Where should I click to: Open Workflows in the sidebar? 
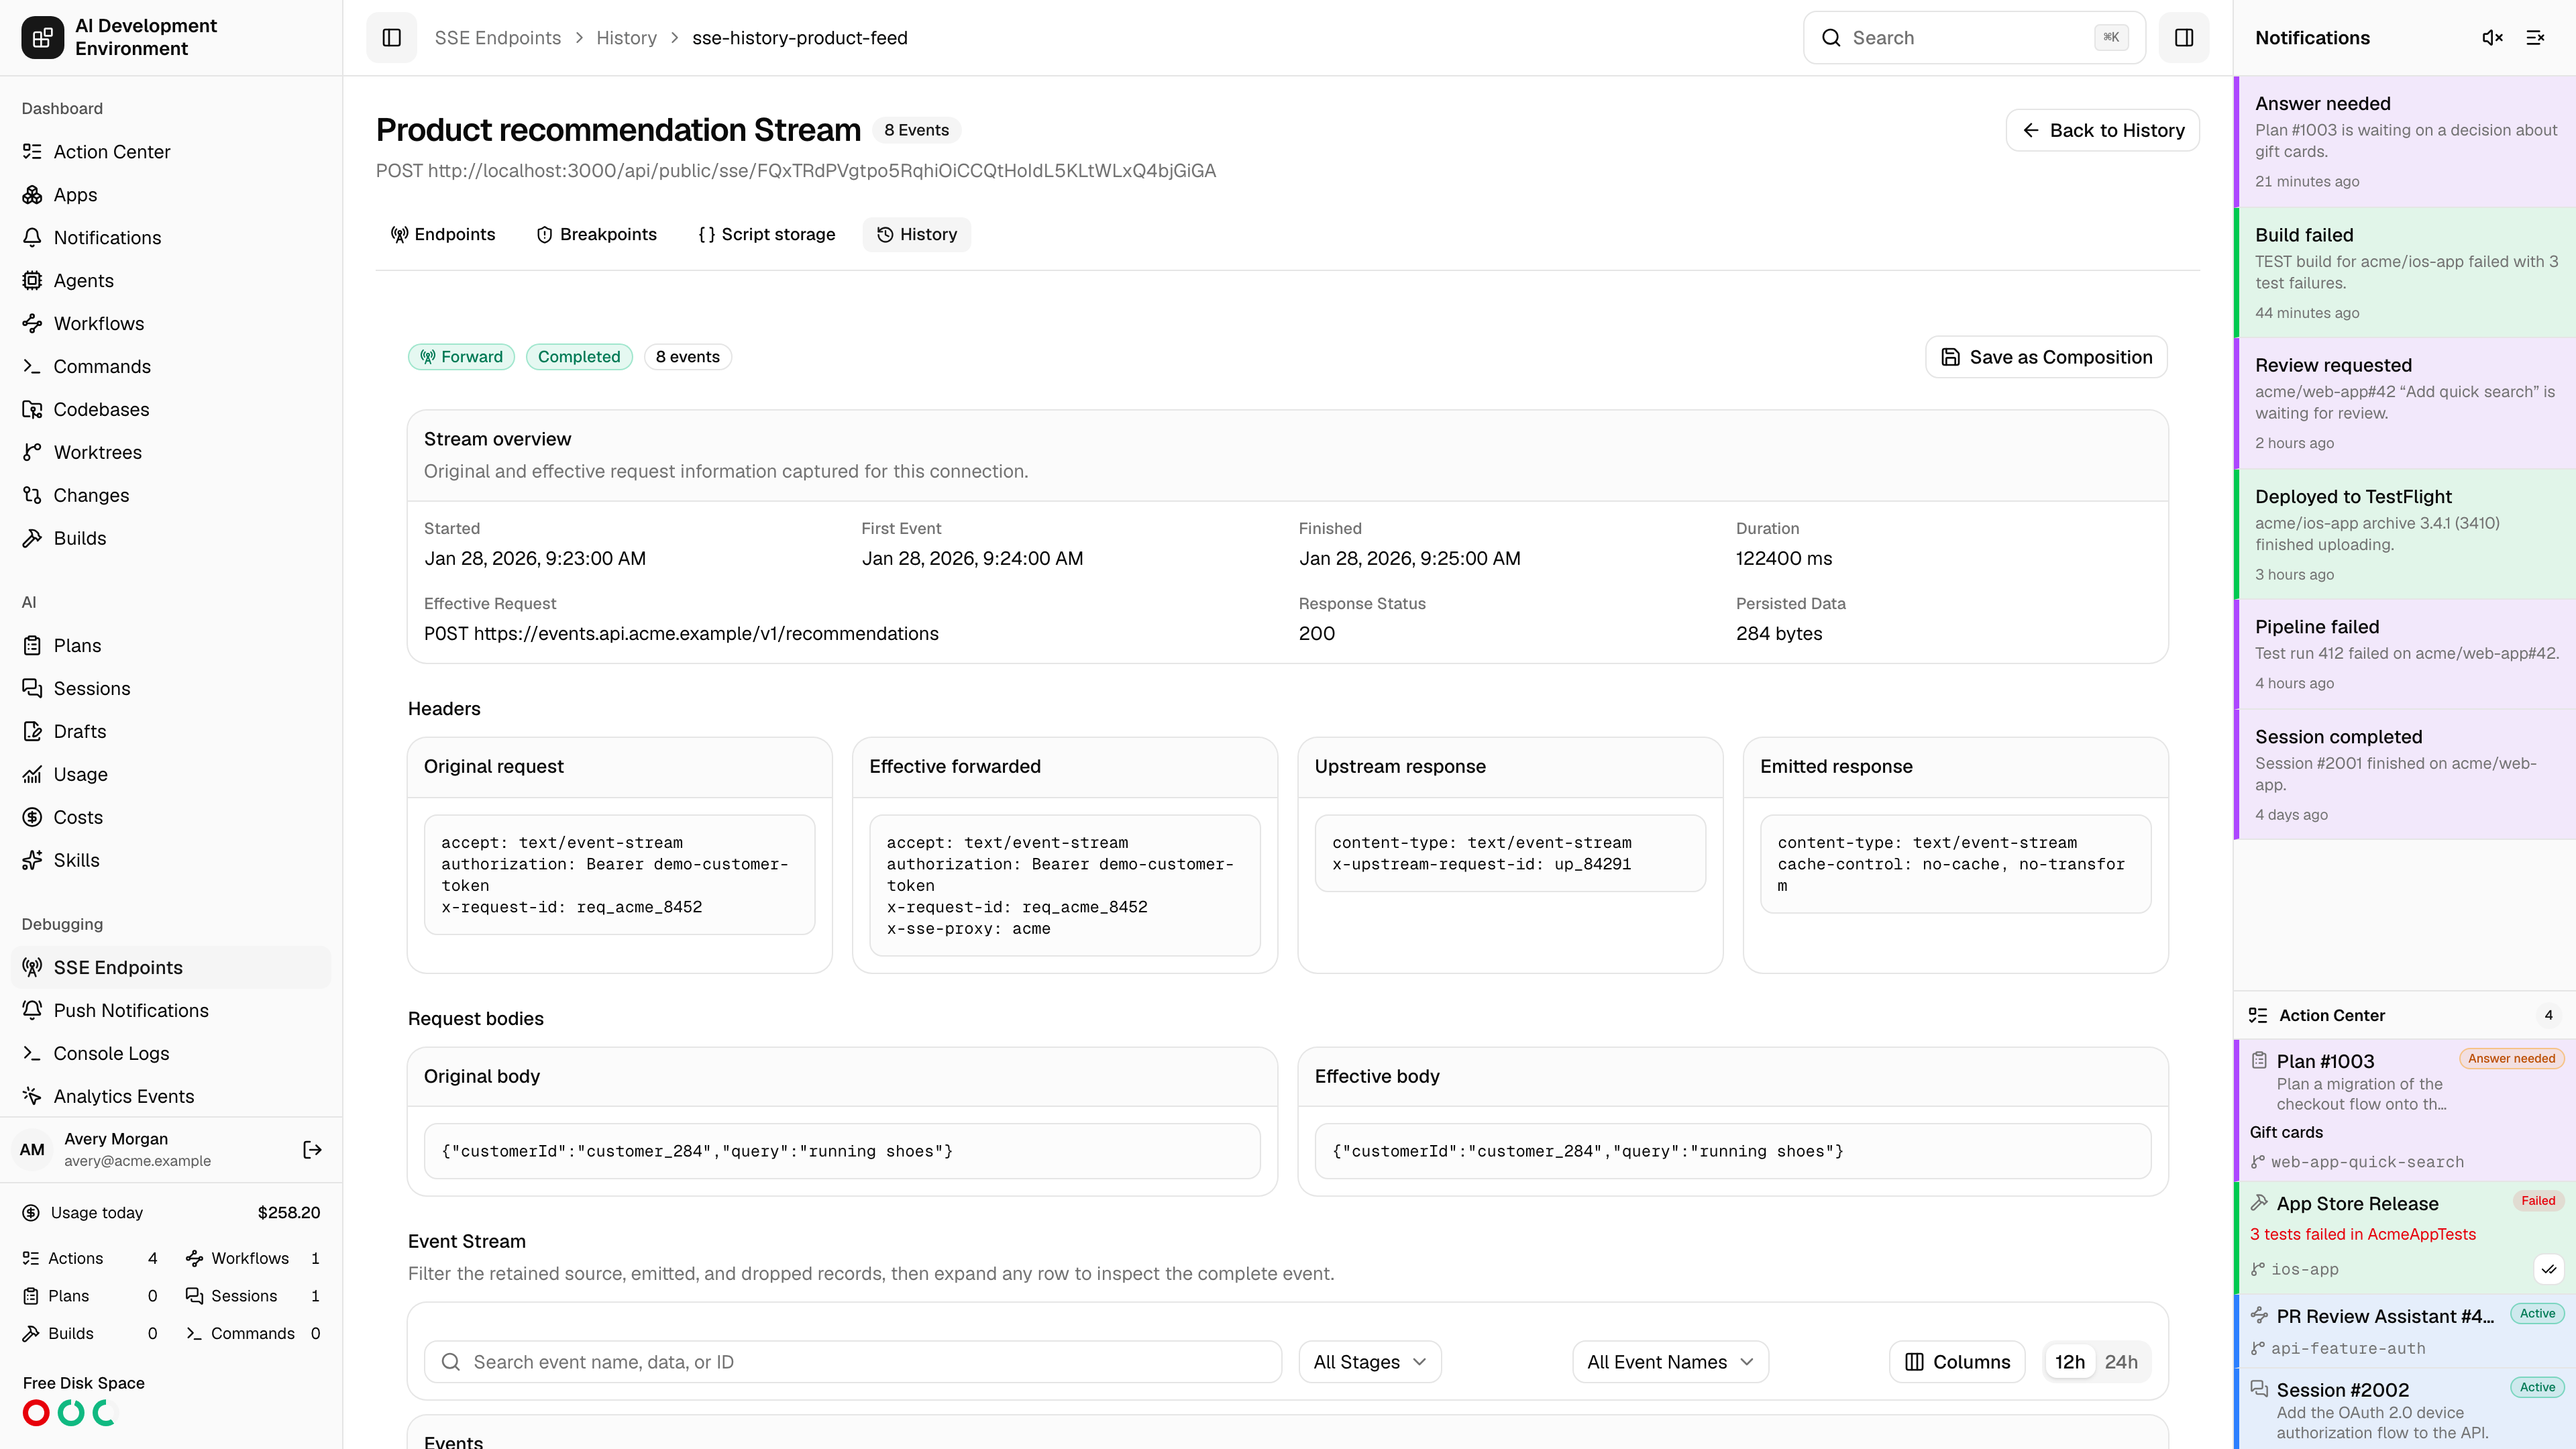pos(171,324)
